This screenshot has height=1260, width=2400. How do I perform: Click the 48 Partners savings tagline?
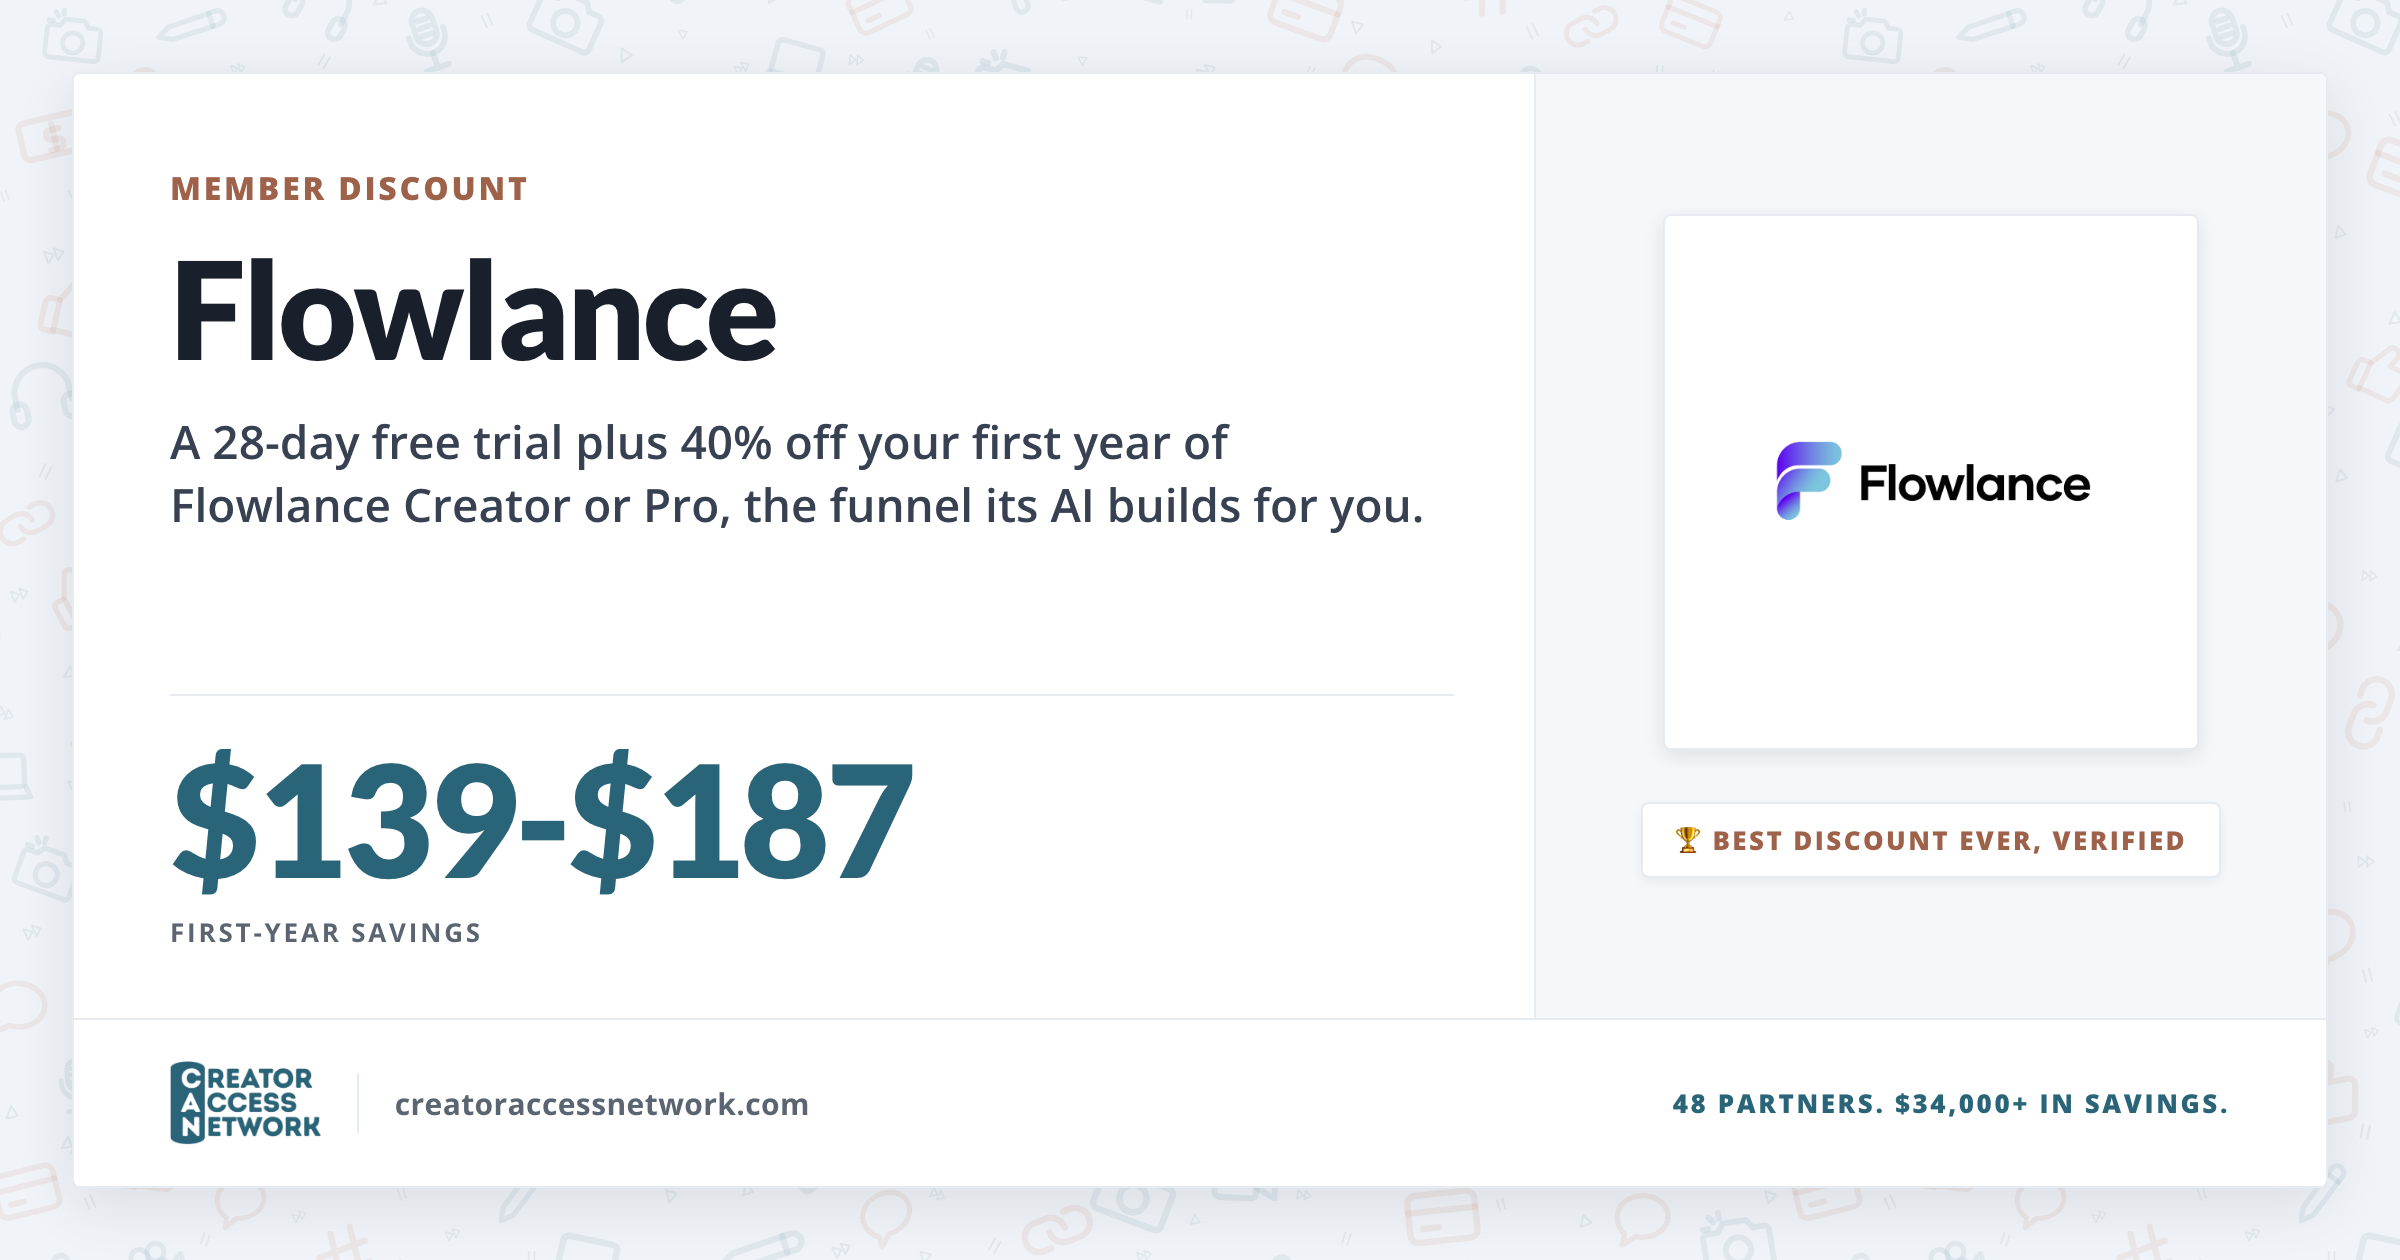tap(1950, 1104)
